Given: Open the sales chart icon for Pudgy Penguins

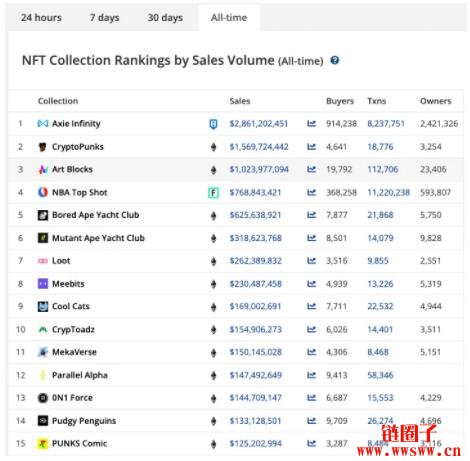Looking at the screenshot, I should tap(311, 421).
